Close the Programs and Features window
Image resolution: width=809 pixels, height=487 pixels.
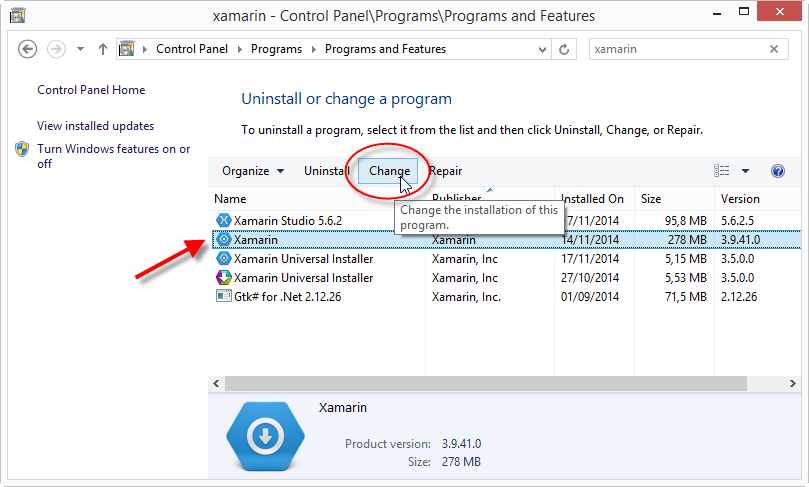coord(779,11)
